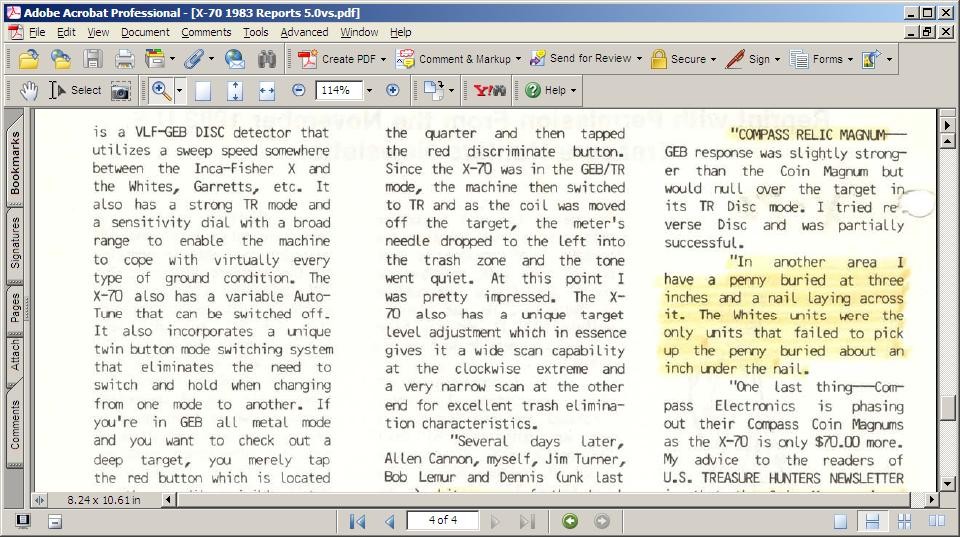Screen dimensions: 960x537
Task: Expand the Comment & Markup dropdown arrow
Action: click(519, 59)
